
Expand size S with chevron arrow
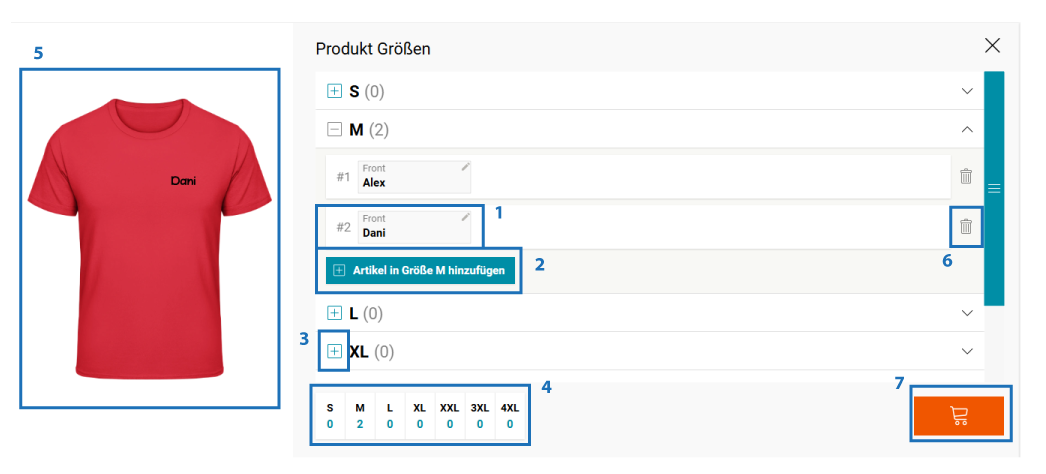tap(967, 91)
